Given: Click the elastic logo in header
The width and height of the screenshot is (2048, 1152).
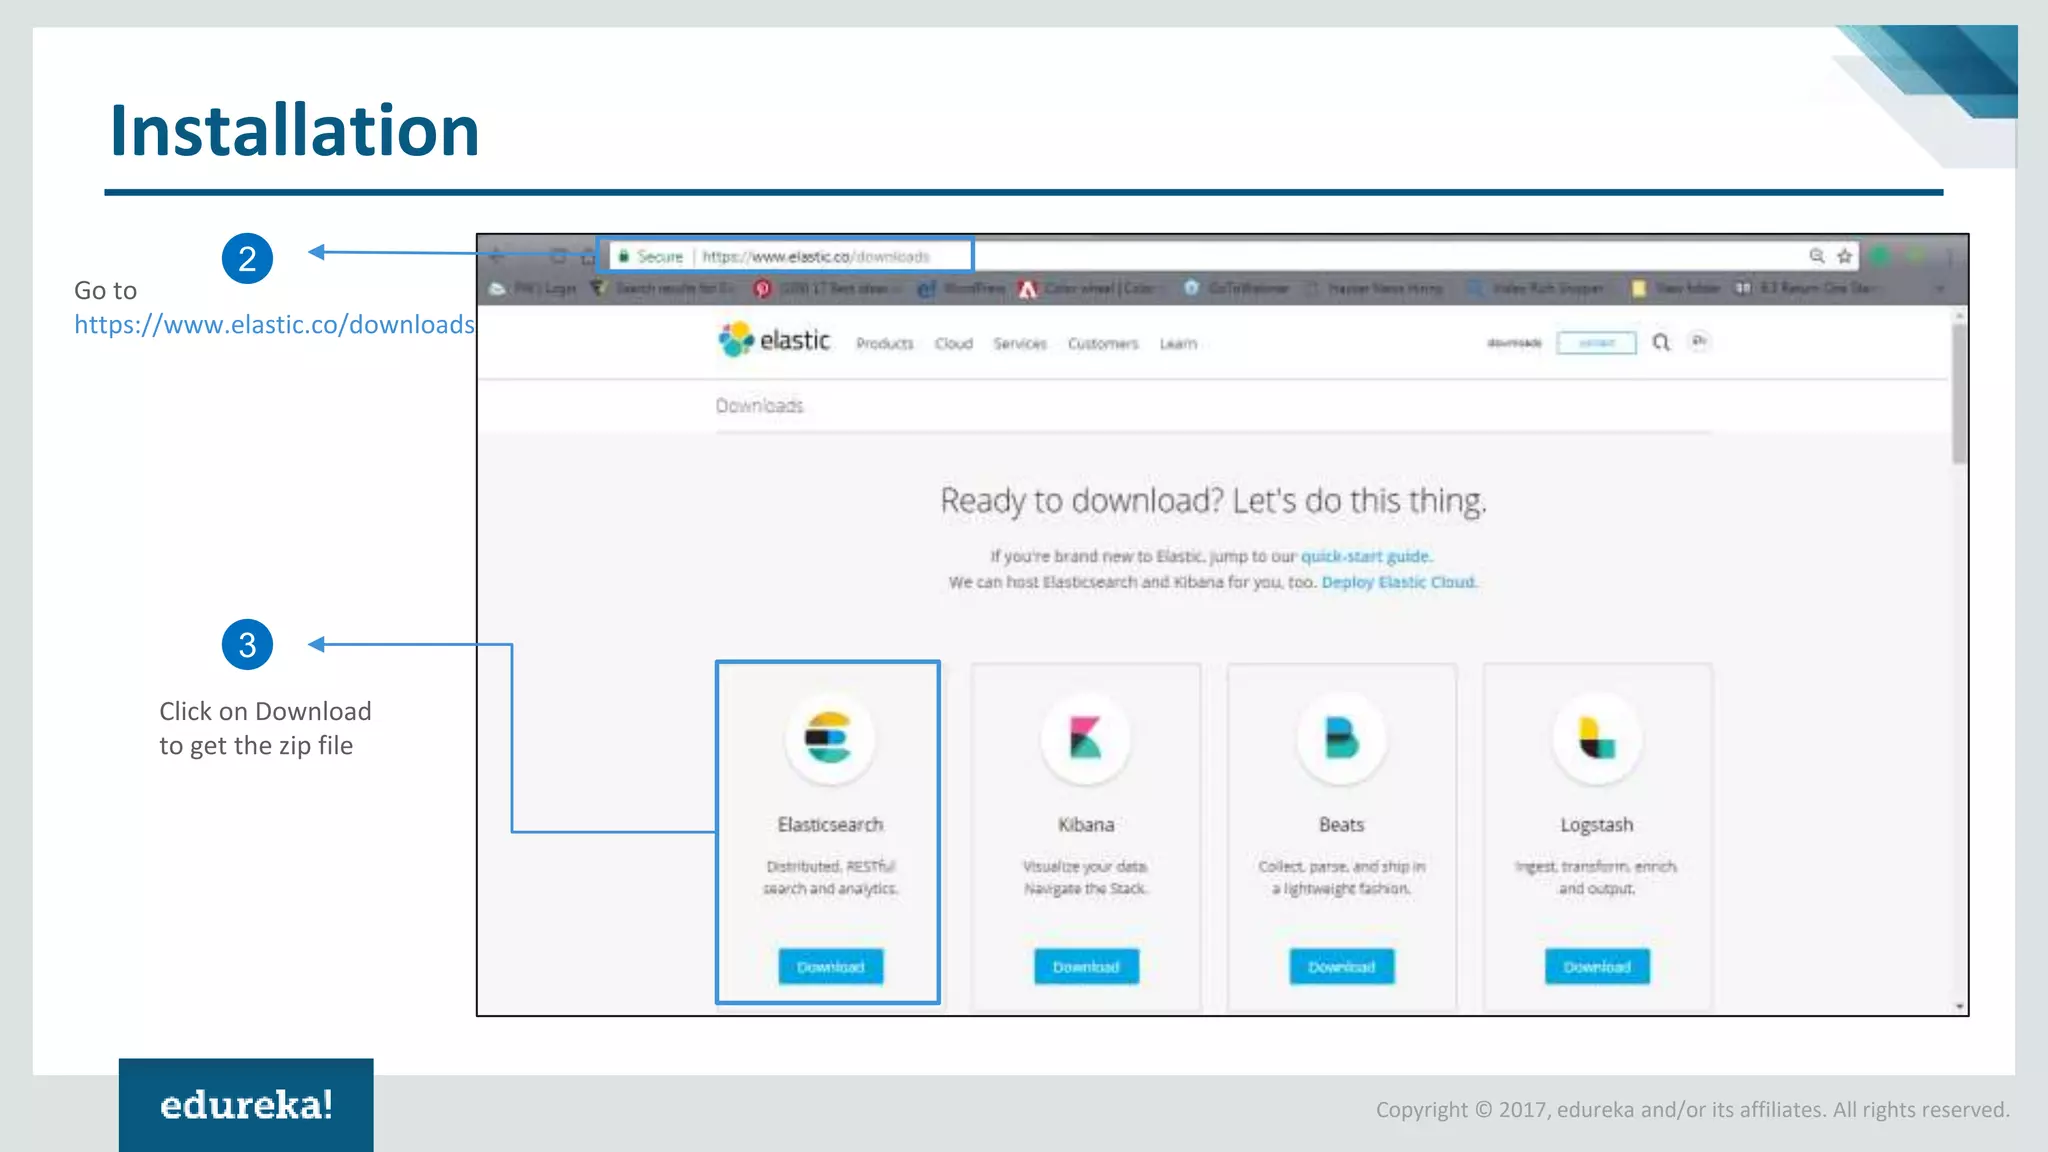Looking at the screenshot, I should point(774,341).
